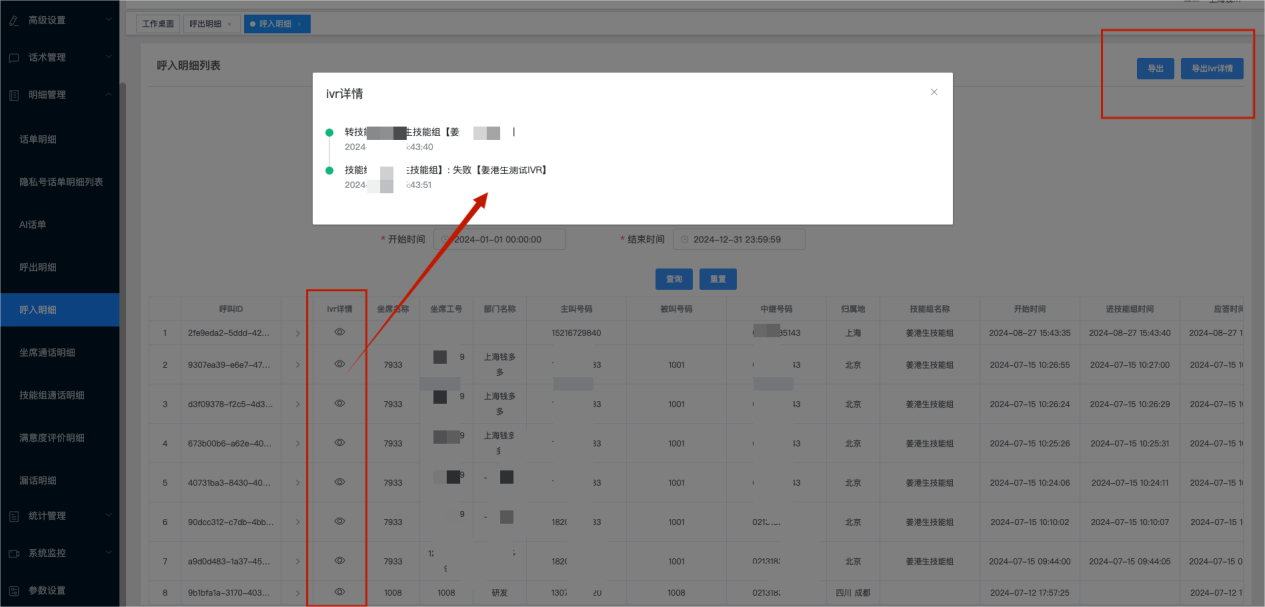The width and height of the screenshot is (1265, 607).
Task: Click the 研发 department cell
Action: 500,593
